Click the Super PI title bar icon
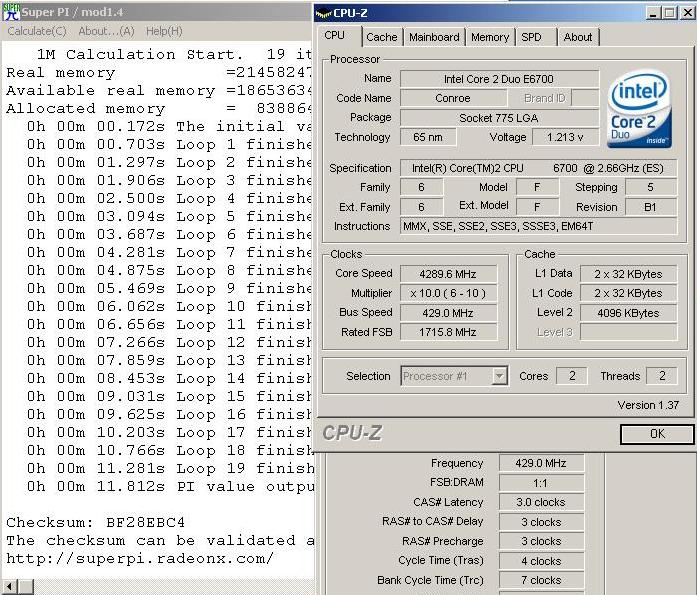The image size is (697, 595). pyautogui.click(x=11, y=12)
